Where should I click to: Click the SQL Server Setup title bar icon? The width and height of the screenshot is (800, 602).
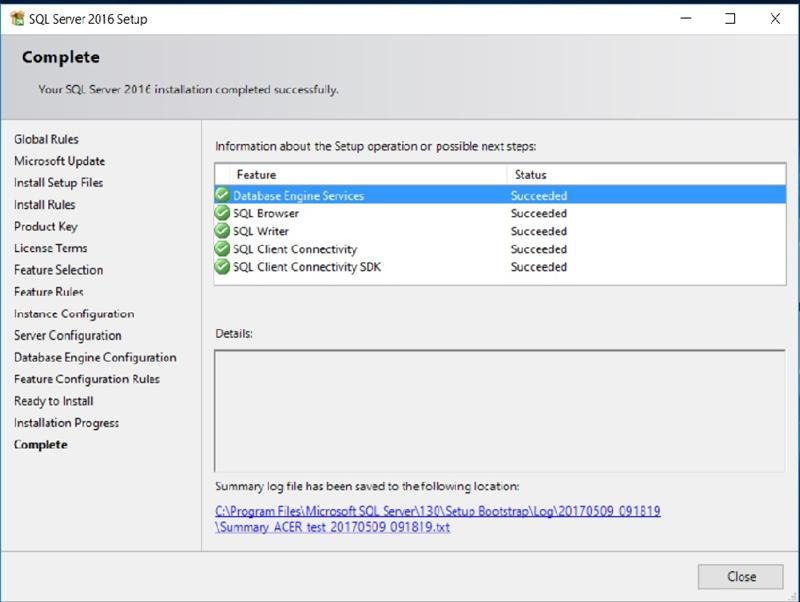[16, 18]
